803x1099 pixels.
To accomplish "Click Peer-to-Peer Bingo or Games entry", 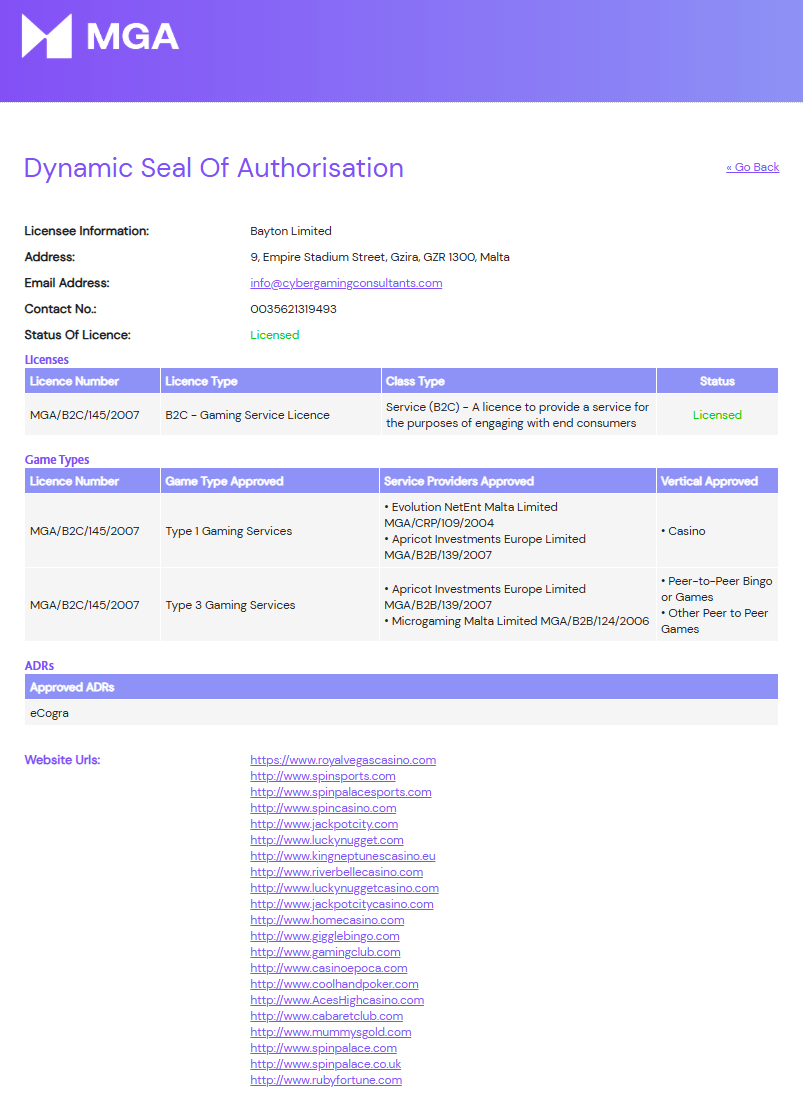I will (x=717, y=589).
